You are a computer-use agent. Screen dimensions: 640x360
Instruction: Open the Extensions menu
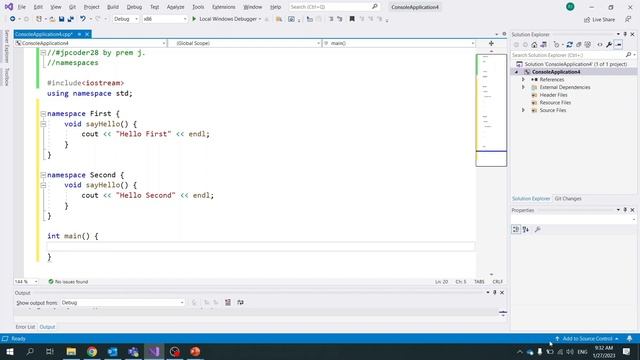click(x=224, y=7)
